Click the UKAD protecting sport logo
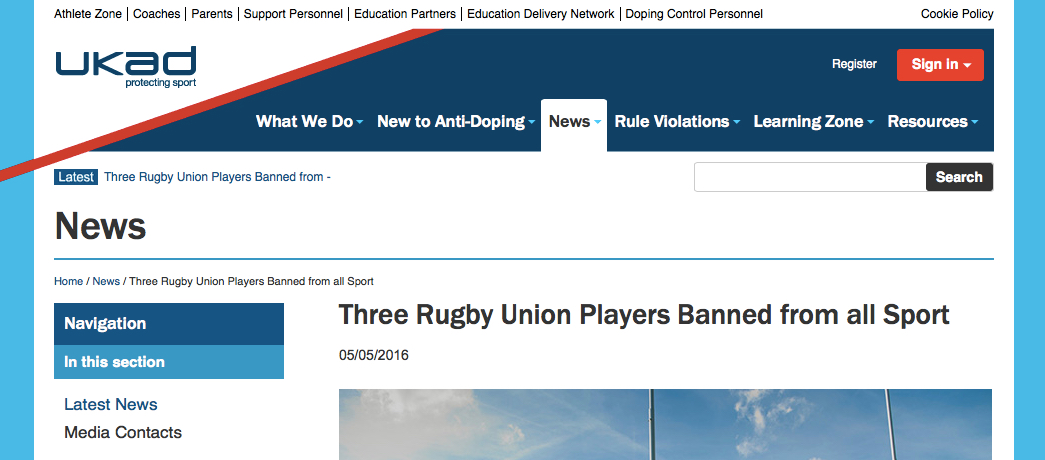The width and height of the screenshot is (1045, 460). [x=126, y=67]
